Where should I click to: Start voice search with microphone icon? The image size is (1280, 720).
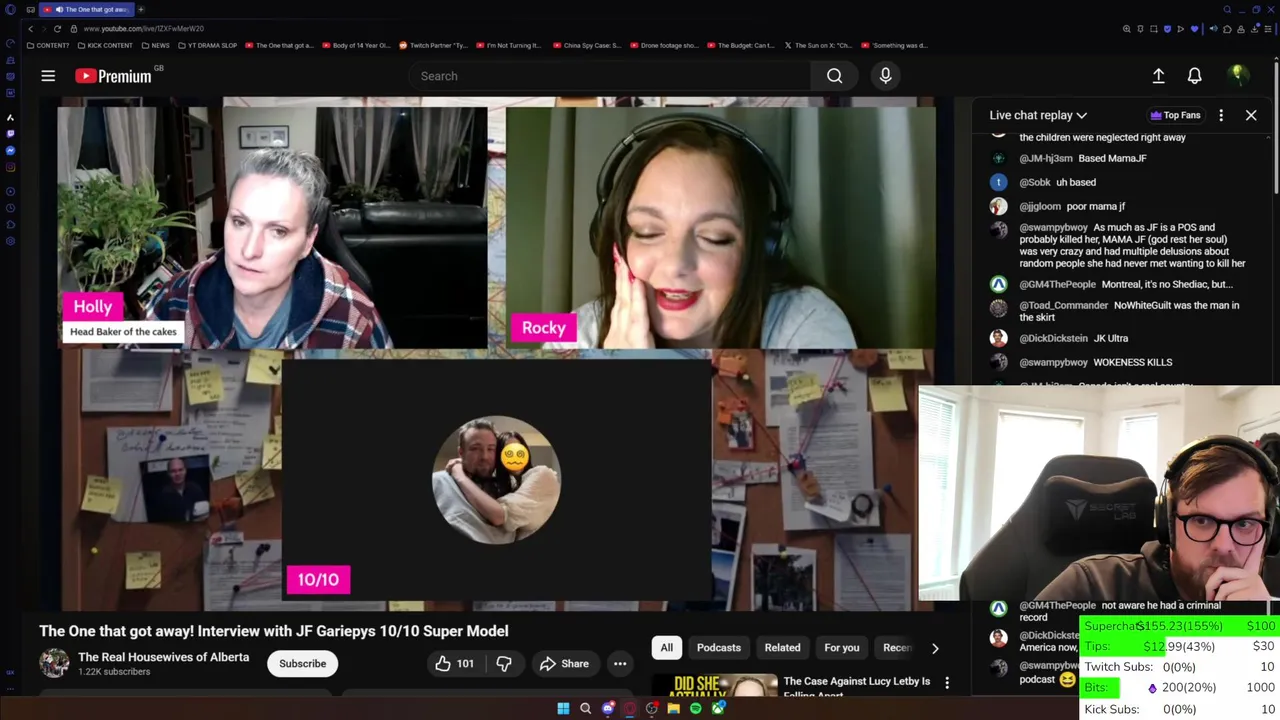(x=885, y=76)
